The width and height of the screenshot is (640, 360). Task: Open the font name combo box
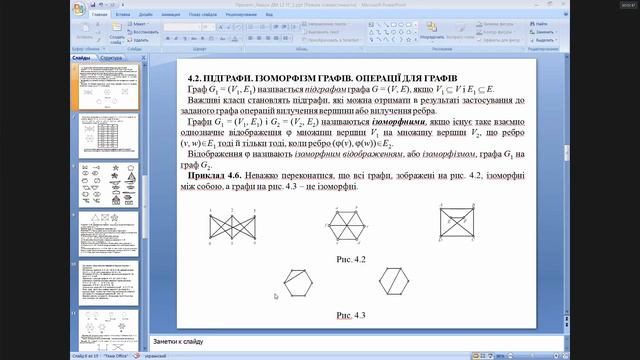click(182, 27)
